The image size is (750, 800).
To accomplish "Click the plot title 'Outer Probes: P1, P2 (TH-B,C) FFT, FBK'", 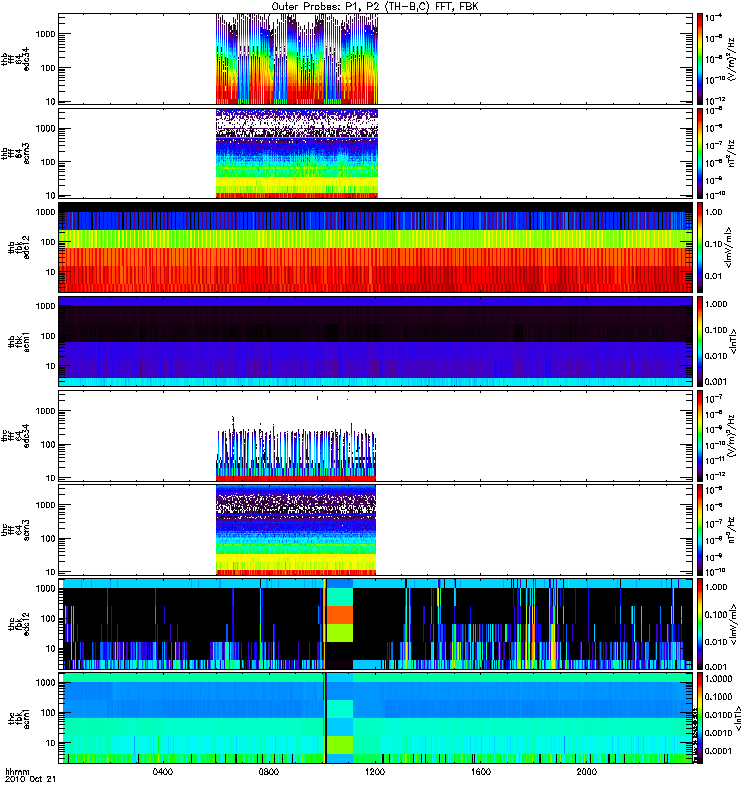I will (374, 7).
